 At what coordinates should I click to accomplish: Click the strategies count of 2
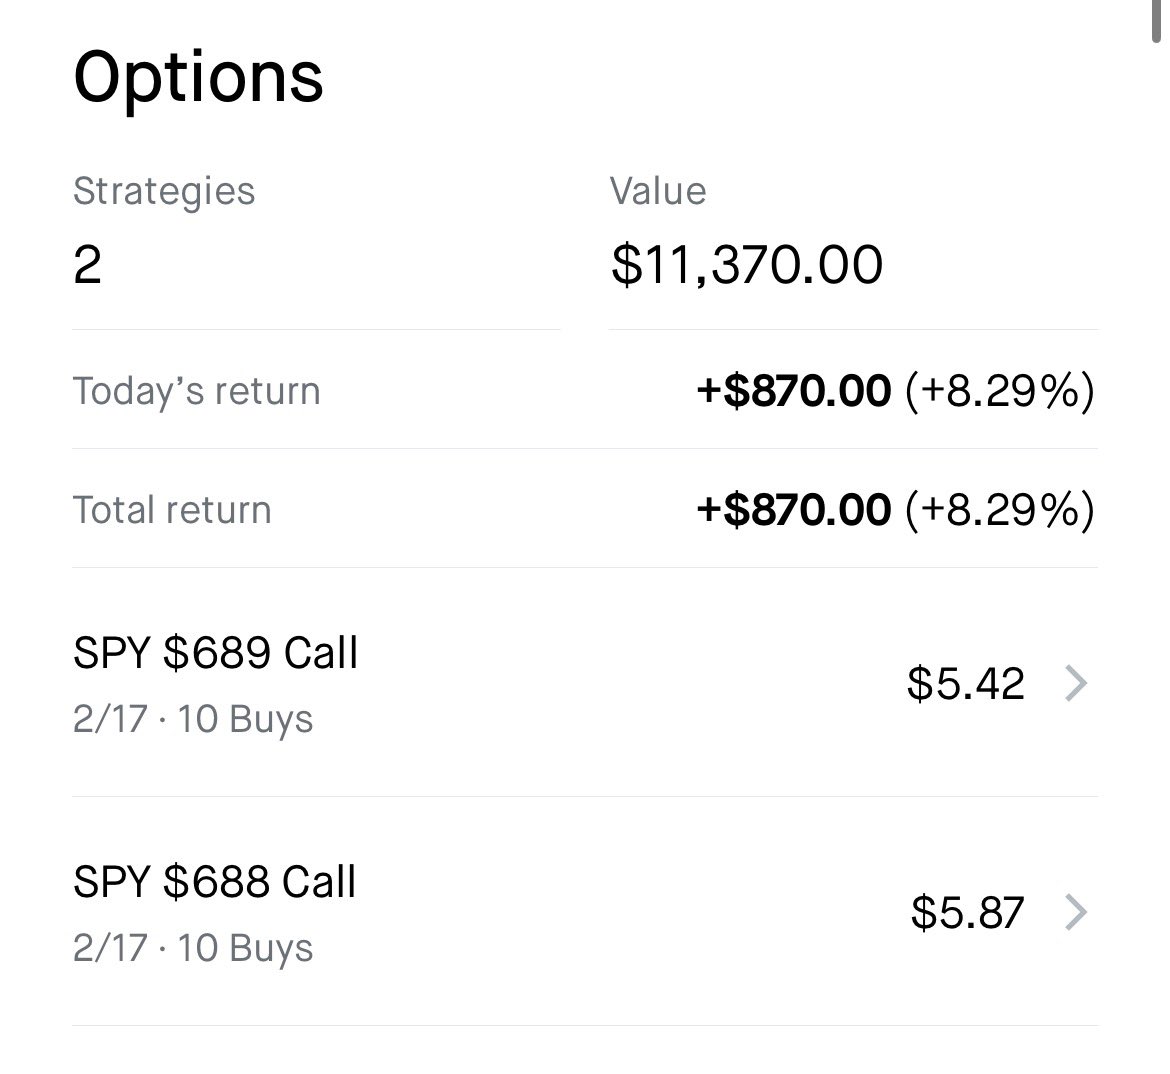point(87,265)
